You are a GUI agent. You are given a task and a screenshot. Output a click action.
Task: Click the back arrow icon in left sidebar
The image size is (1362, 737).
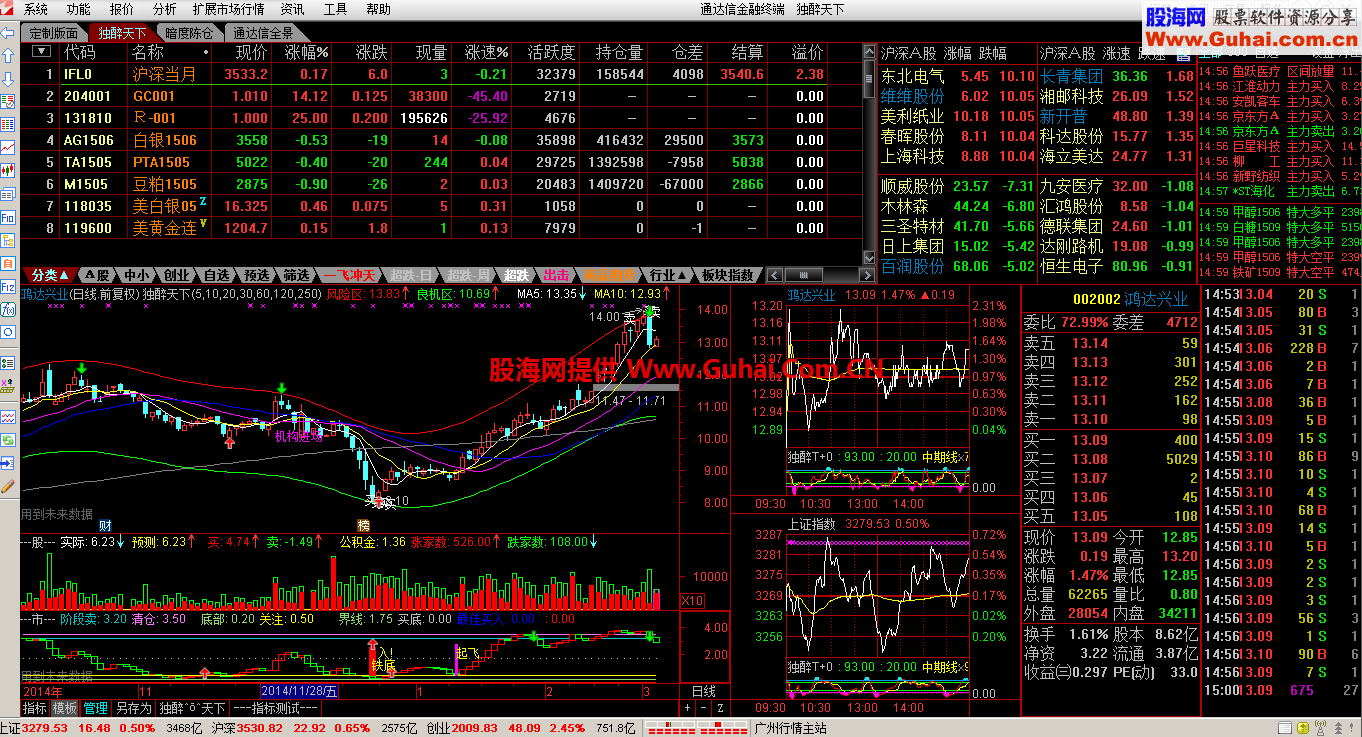[x=8, y=33]
